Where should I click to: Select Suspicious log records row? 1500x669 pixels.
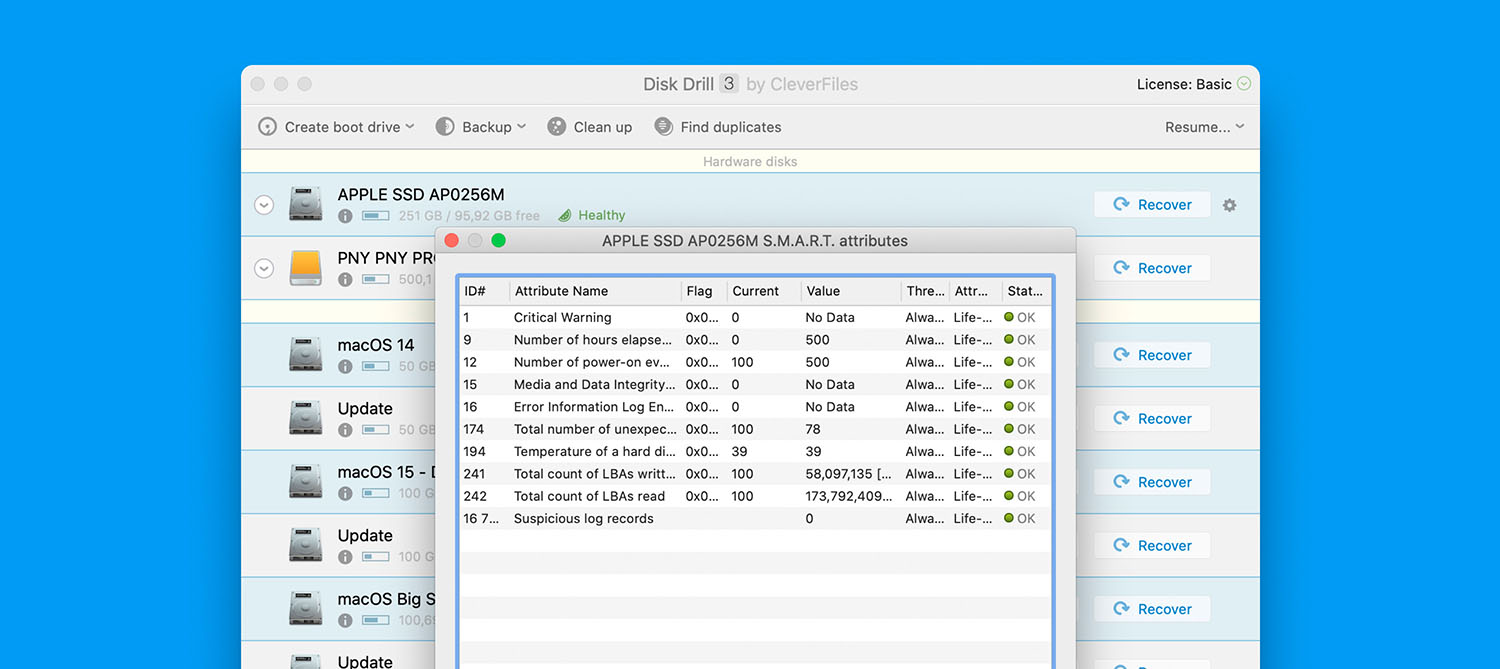(x=755, y=518)
